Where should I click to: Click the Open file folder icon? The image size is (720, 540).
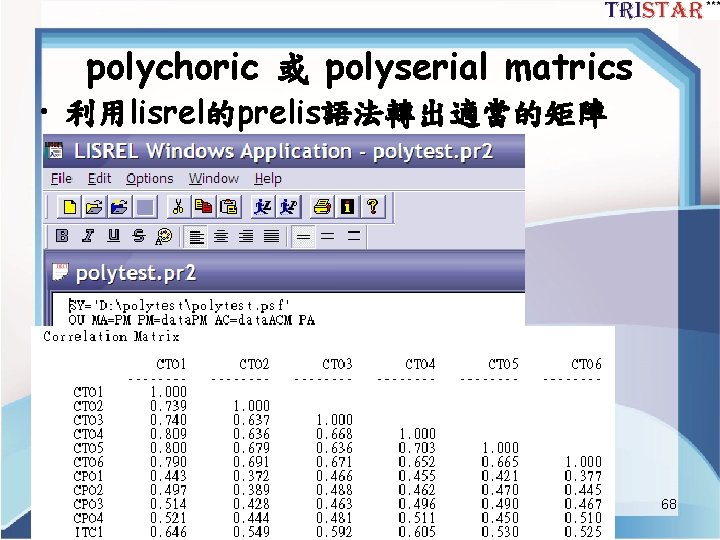[94, 207]
